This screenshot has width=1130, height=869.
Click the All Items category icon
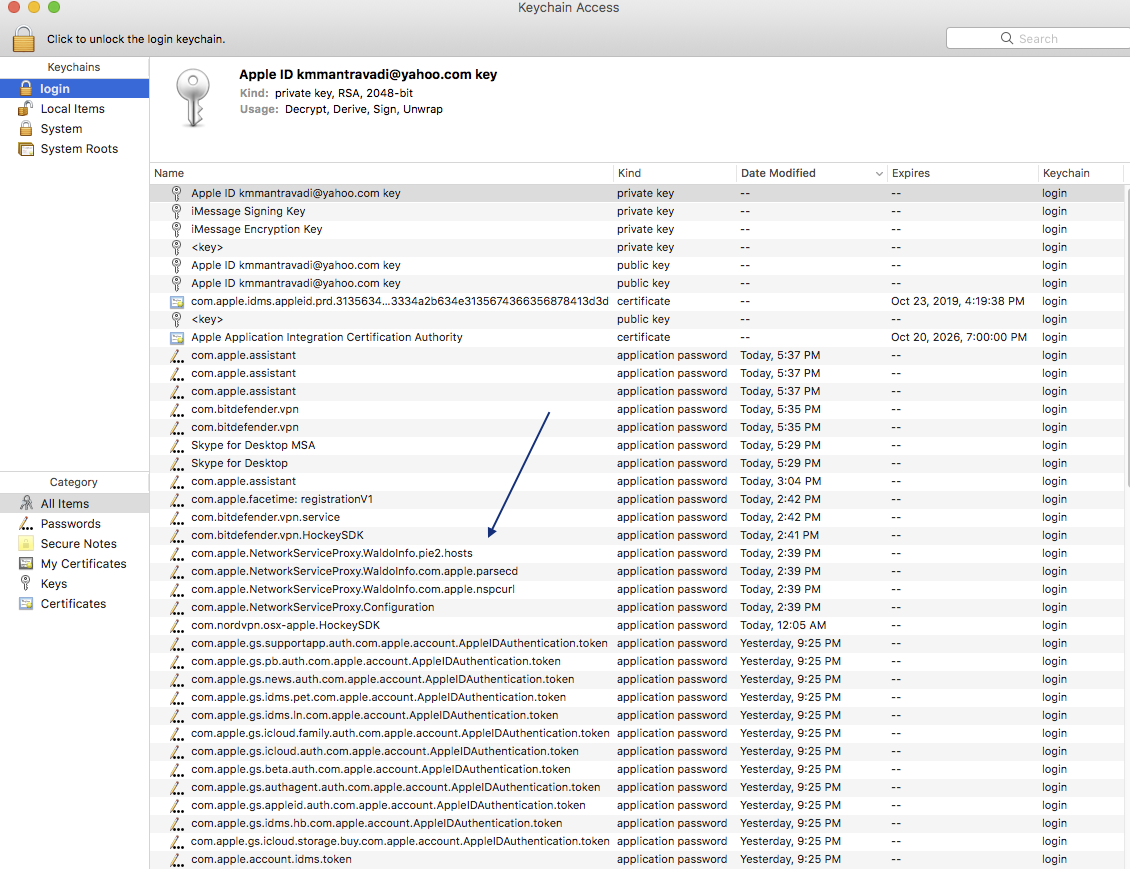(x=26, y=503)
